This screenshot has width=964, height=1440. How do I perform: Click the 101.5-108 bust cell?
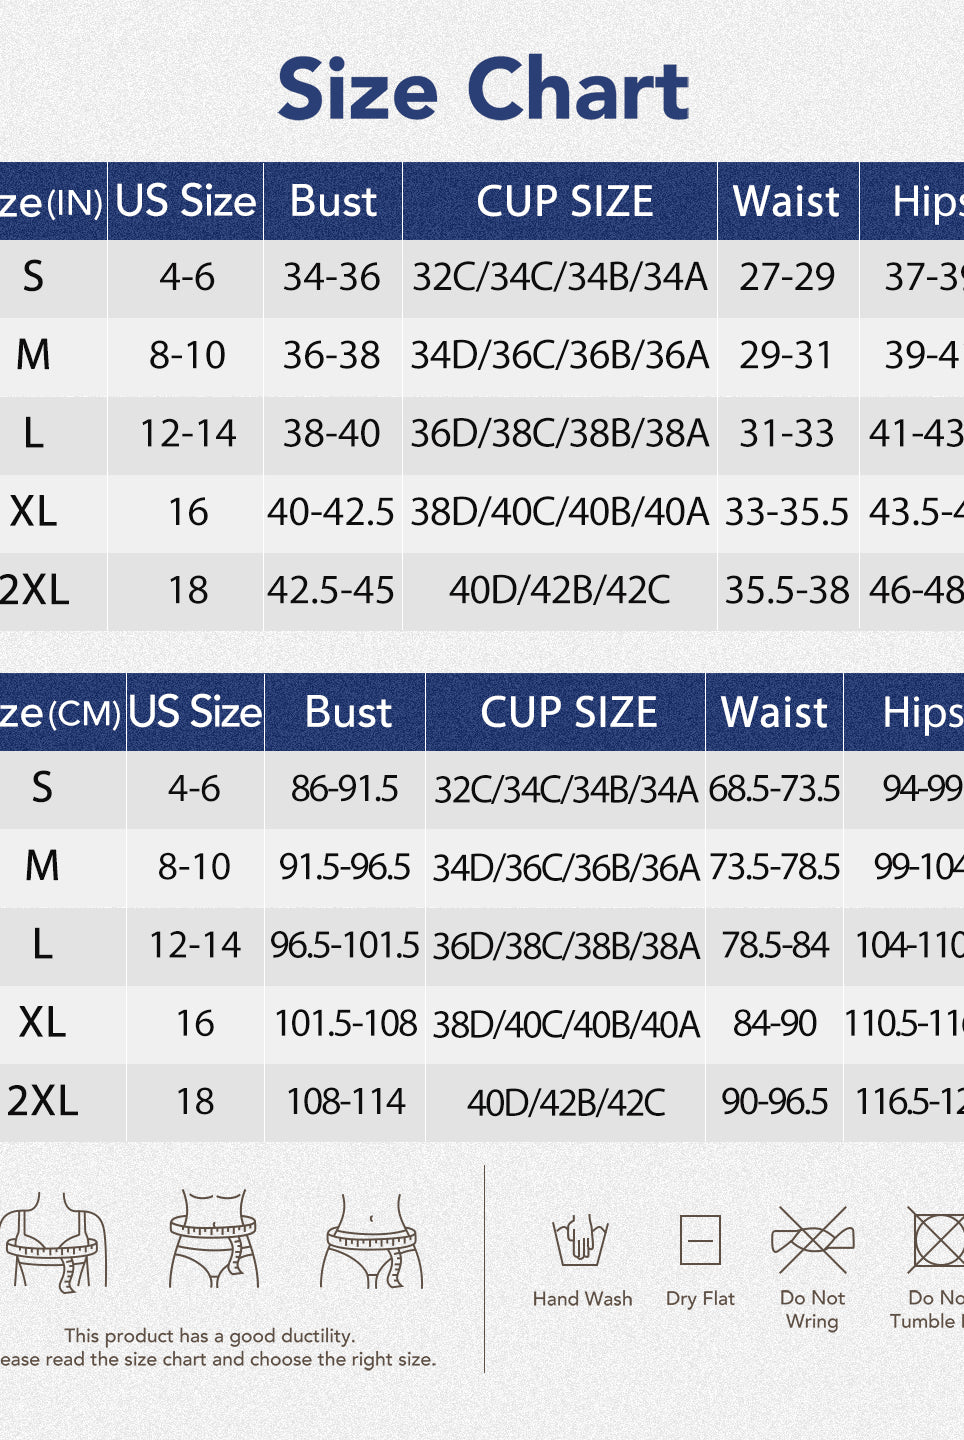[345, 1023]
